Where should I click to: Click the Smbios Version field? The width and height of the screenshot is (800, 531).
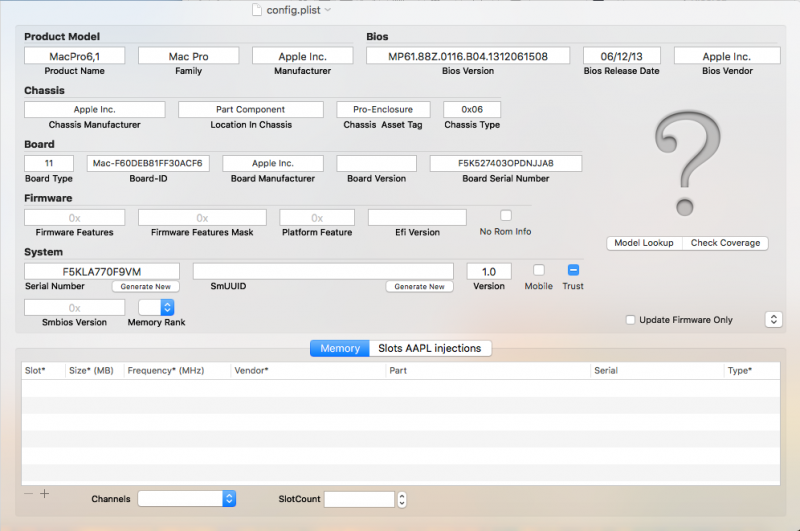coord(74,308)
